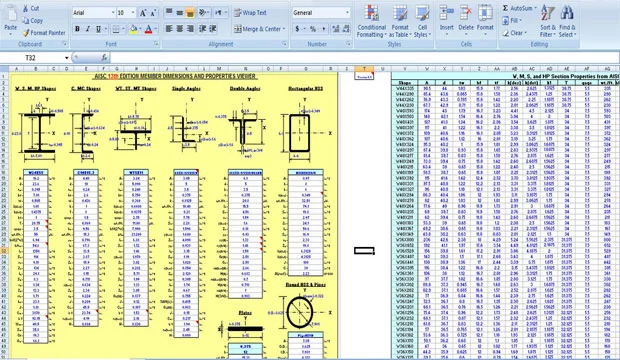Toggle Underline formatting
This screenshot has height=360, width=620.
click(98, 29)
